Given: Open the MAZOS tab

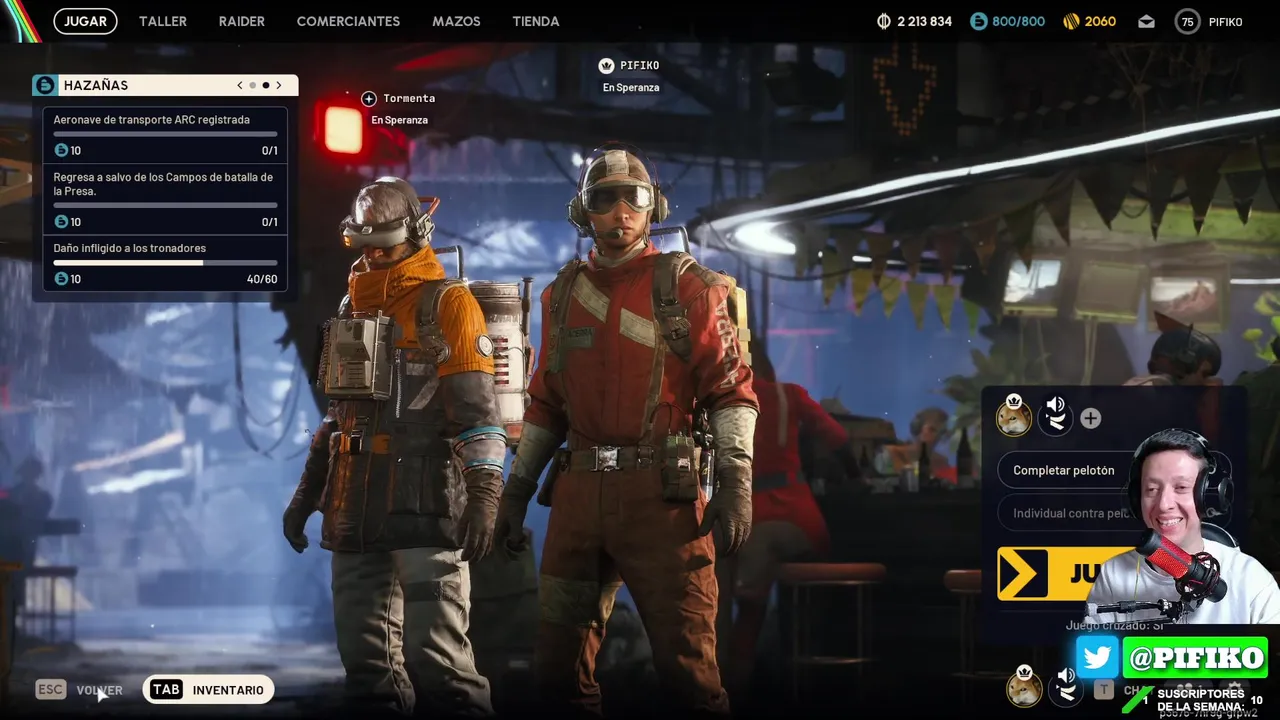Looking at the screenshot, I should (456, 21).
